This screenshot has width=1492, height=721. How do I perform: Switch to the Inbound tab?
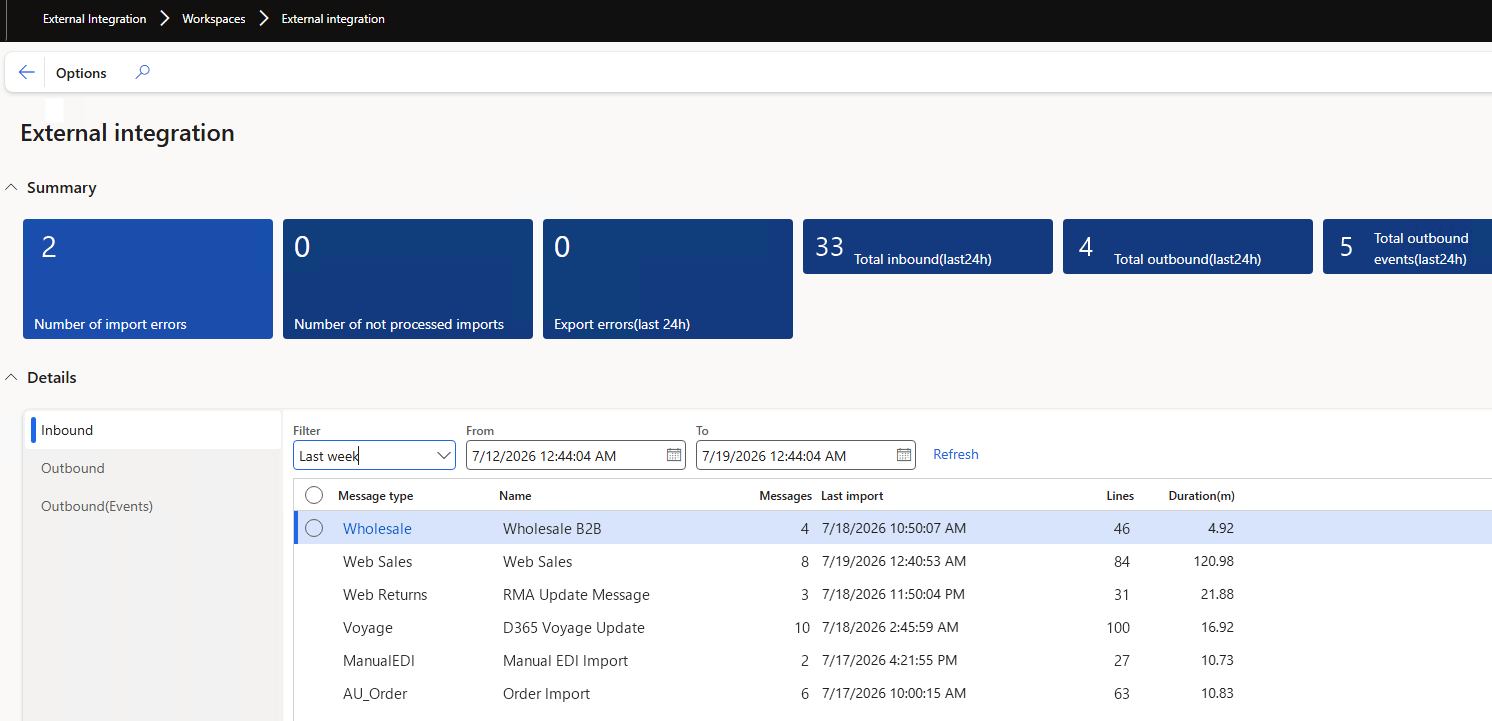click(153, 430)
